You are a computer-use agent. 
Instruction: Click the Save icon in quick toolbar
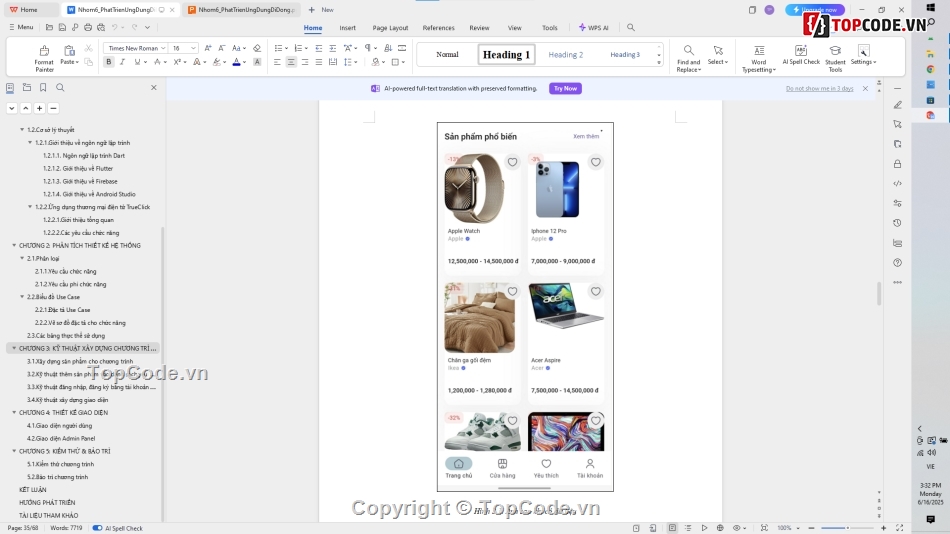point(62,27)
